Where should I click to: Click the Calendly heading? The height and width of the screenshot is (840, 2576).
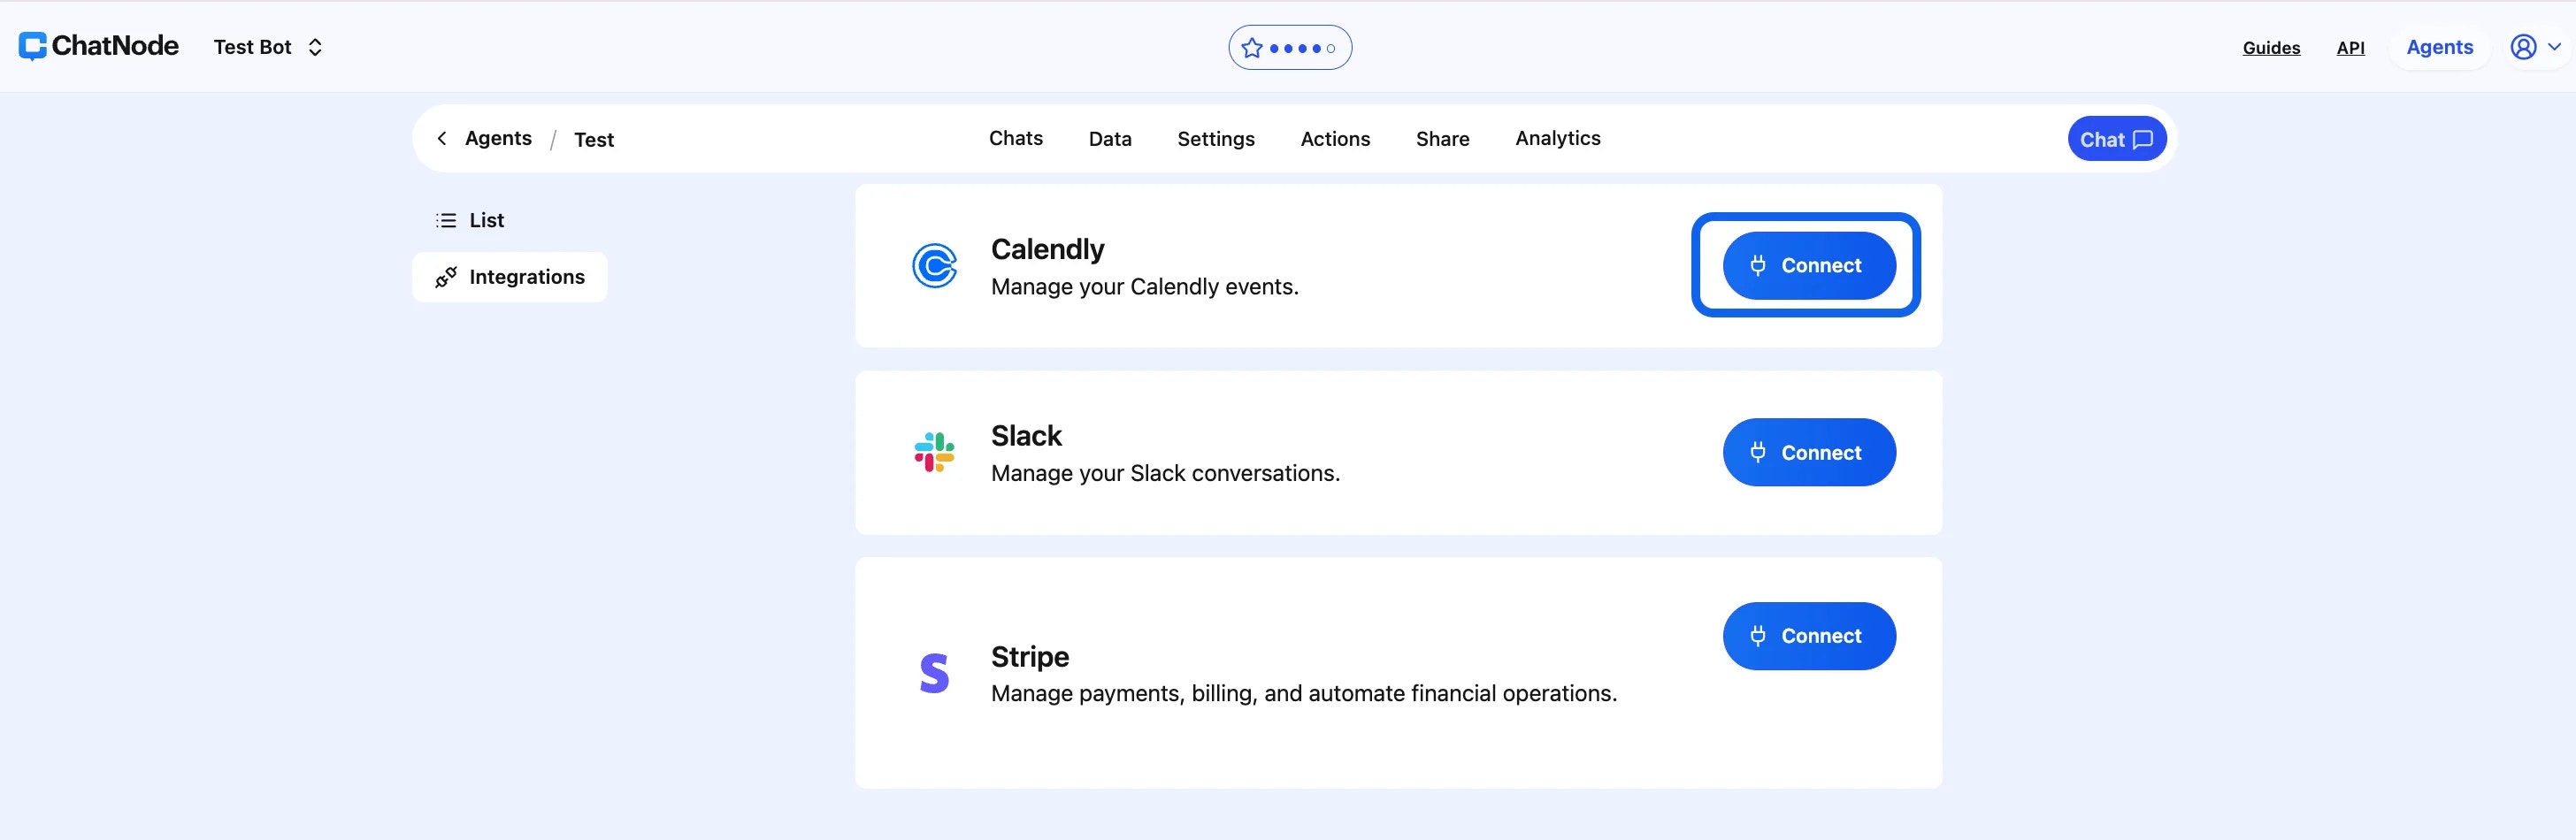(x=1047, y=249)
